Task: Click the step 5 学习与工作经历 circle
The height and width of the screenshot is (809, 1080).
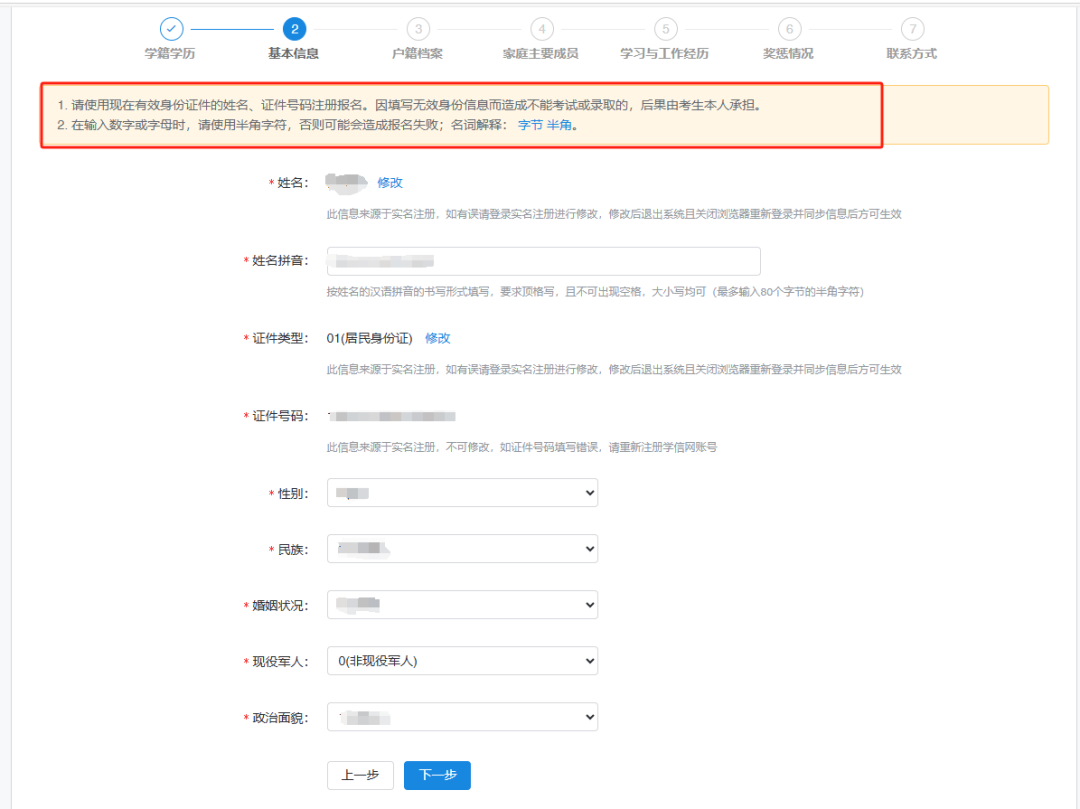Action: (x=665, y=29)
